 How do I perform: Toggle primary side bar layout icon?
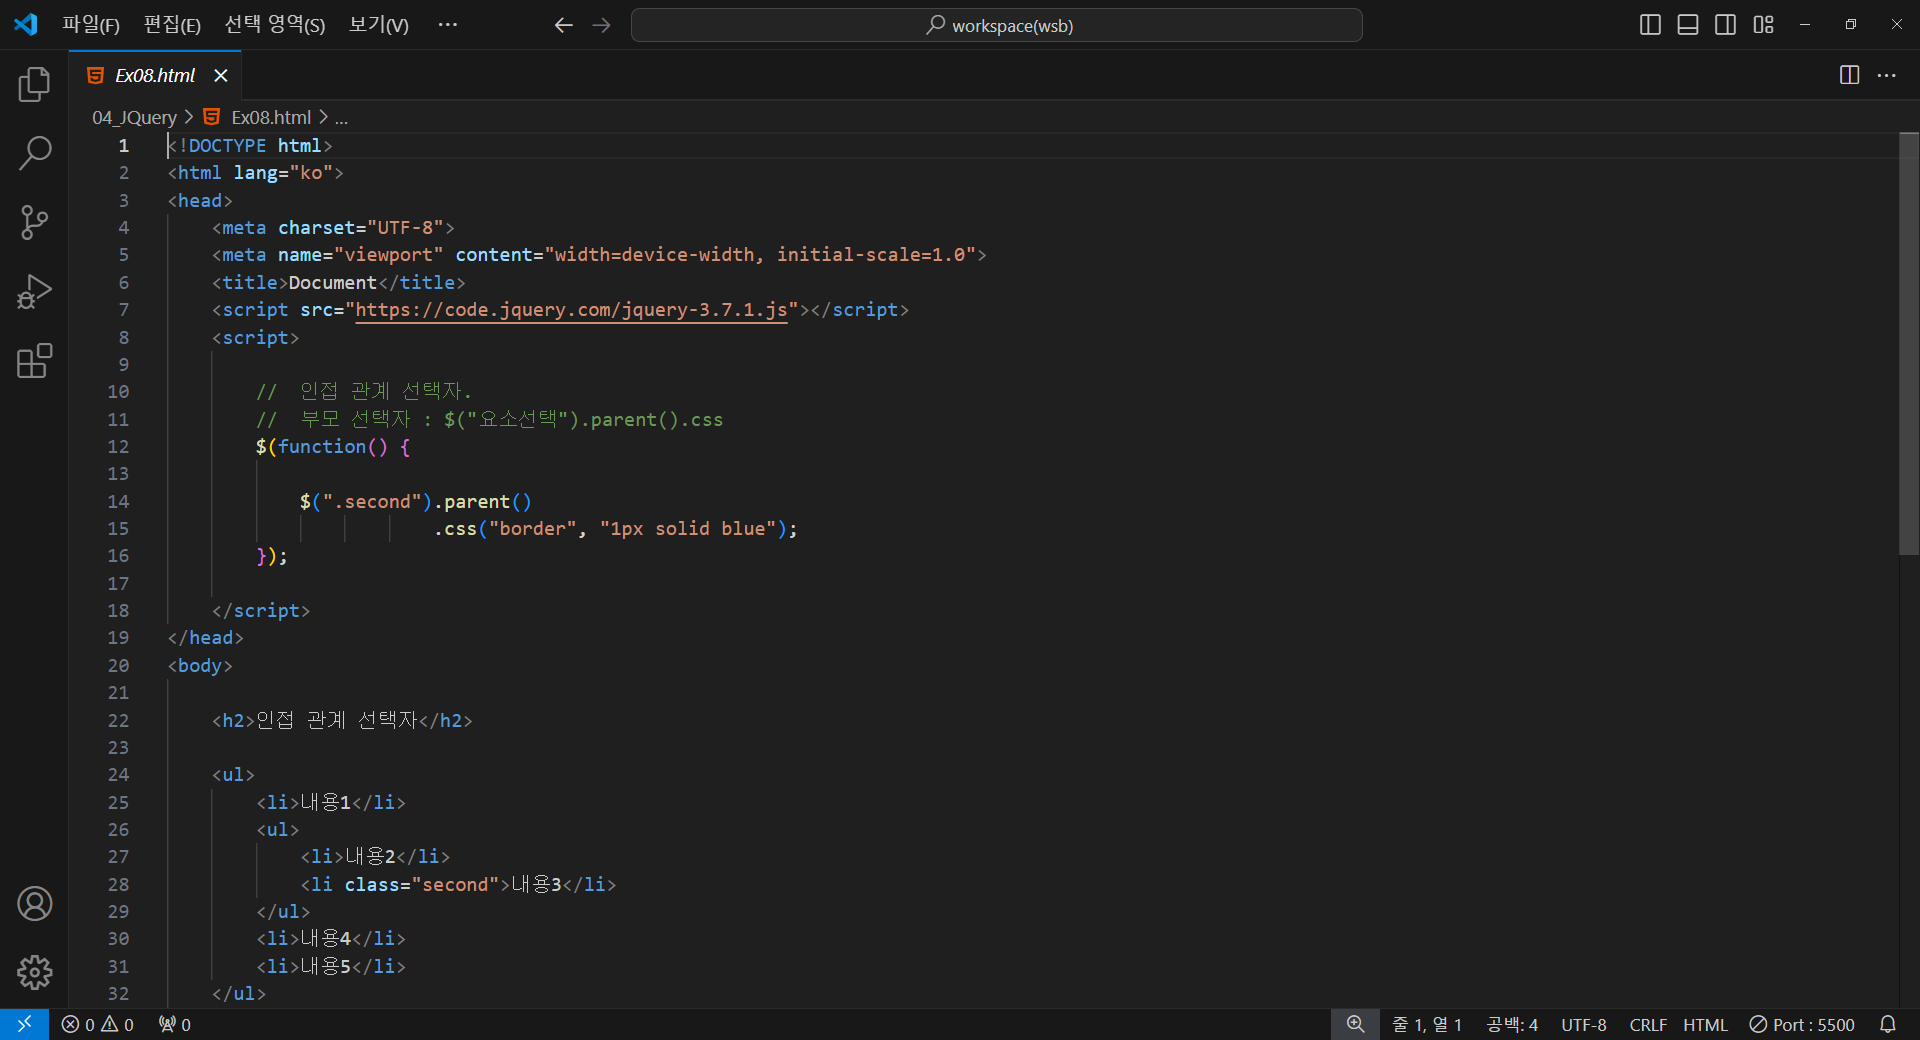1650,25
